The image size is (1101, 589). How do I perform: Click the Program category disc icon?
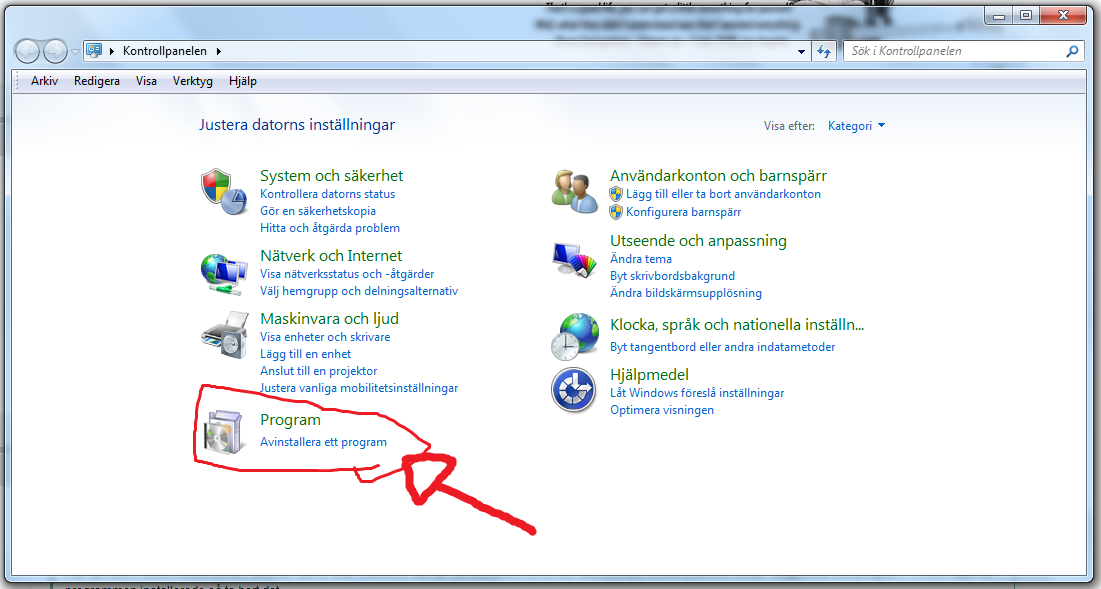point(224,430)
